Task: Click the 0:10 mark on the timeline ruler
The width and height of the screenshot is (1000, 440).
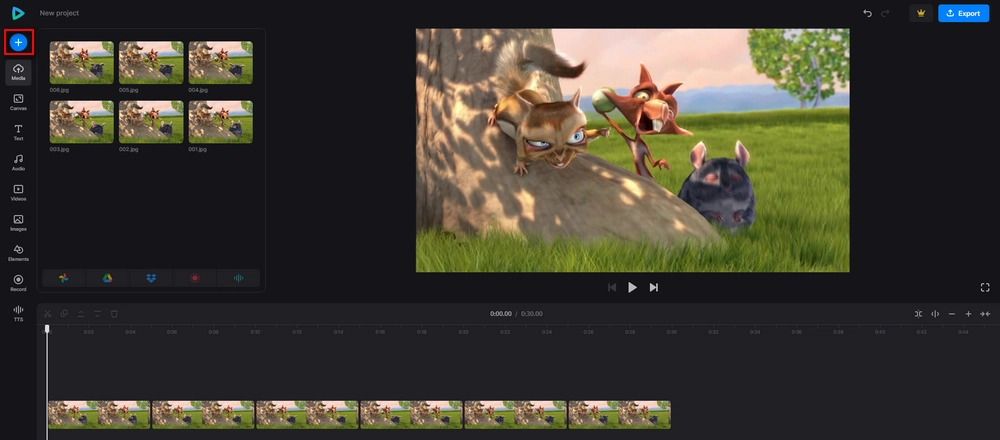Action: [255, 332]
